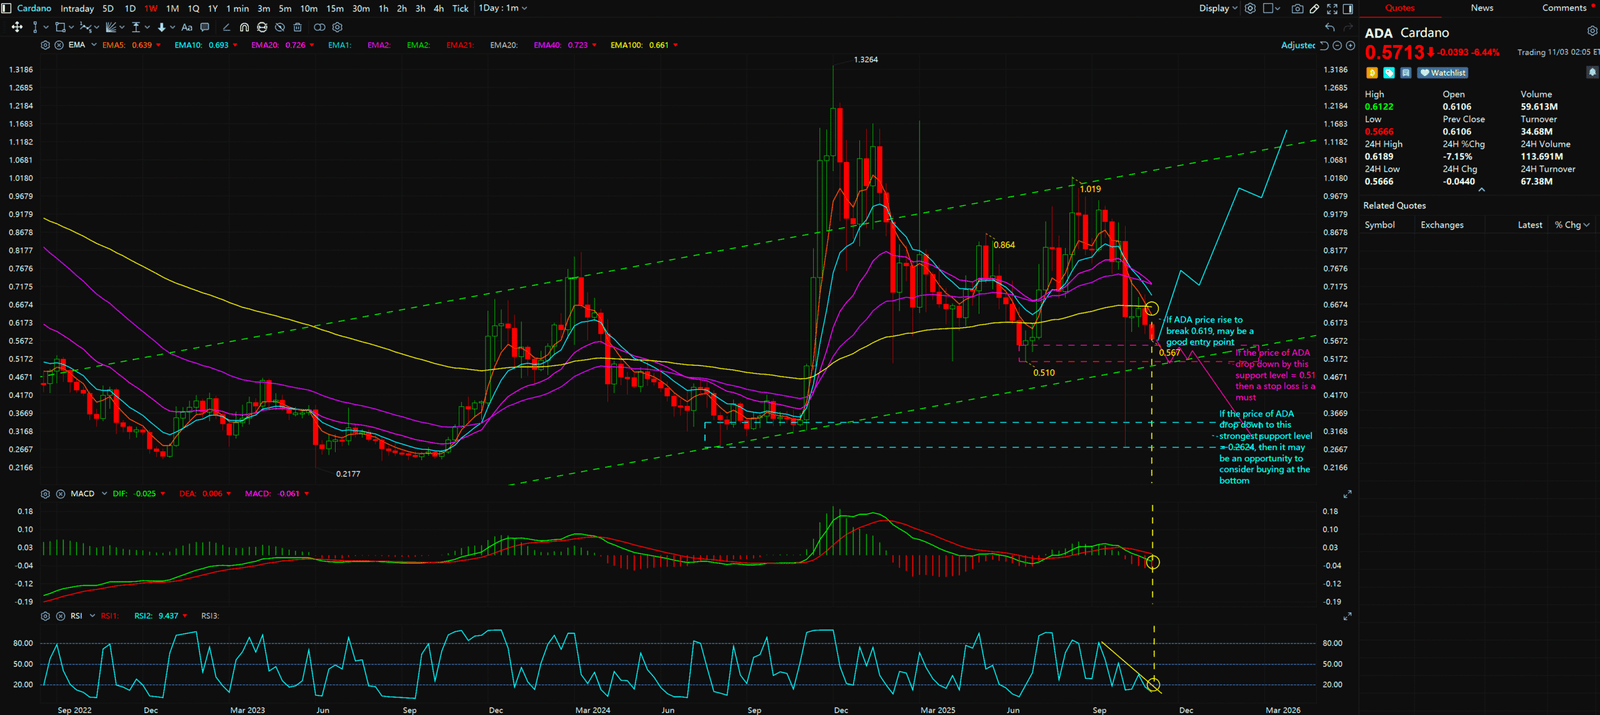Open the 1Day:1m interval dropdown

[502, 8]
